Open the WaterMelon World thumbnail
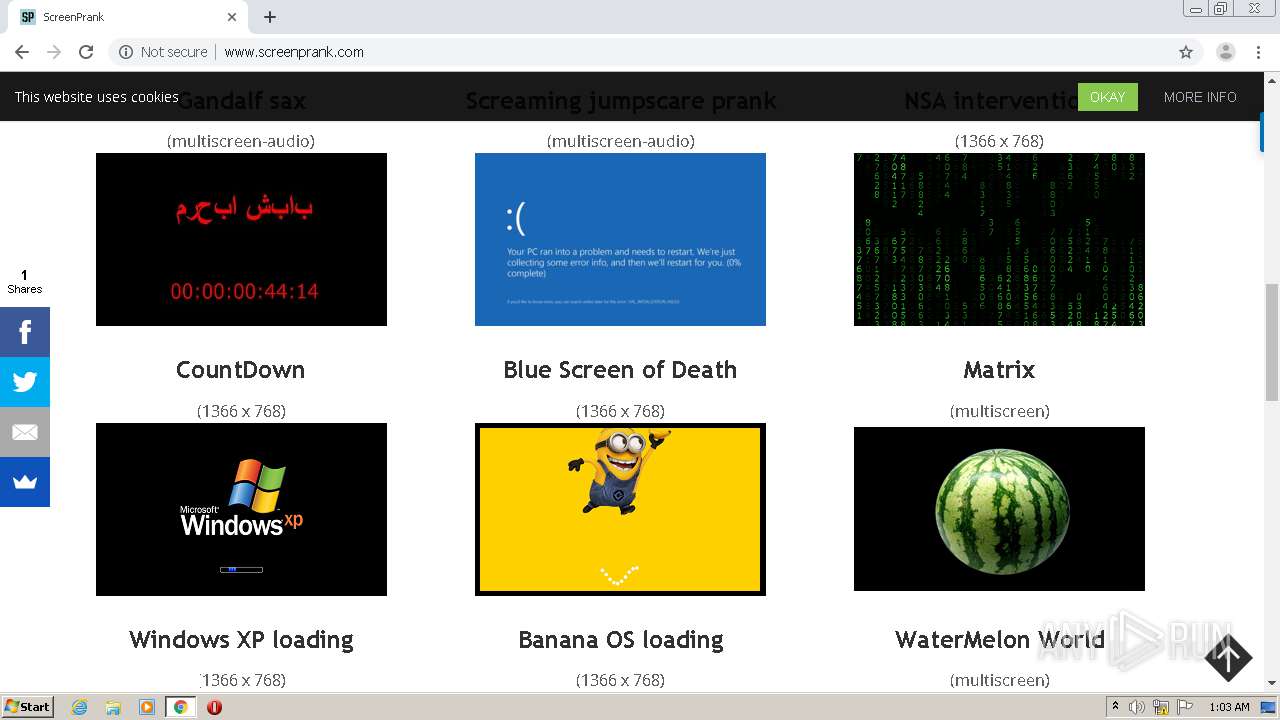The image size is (1280, 720). point(999,509)
